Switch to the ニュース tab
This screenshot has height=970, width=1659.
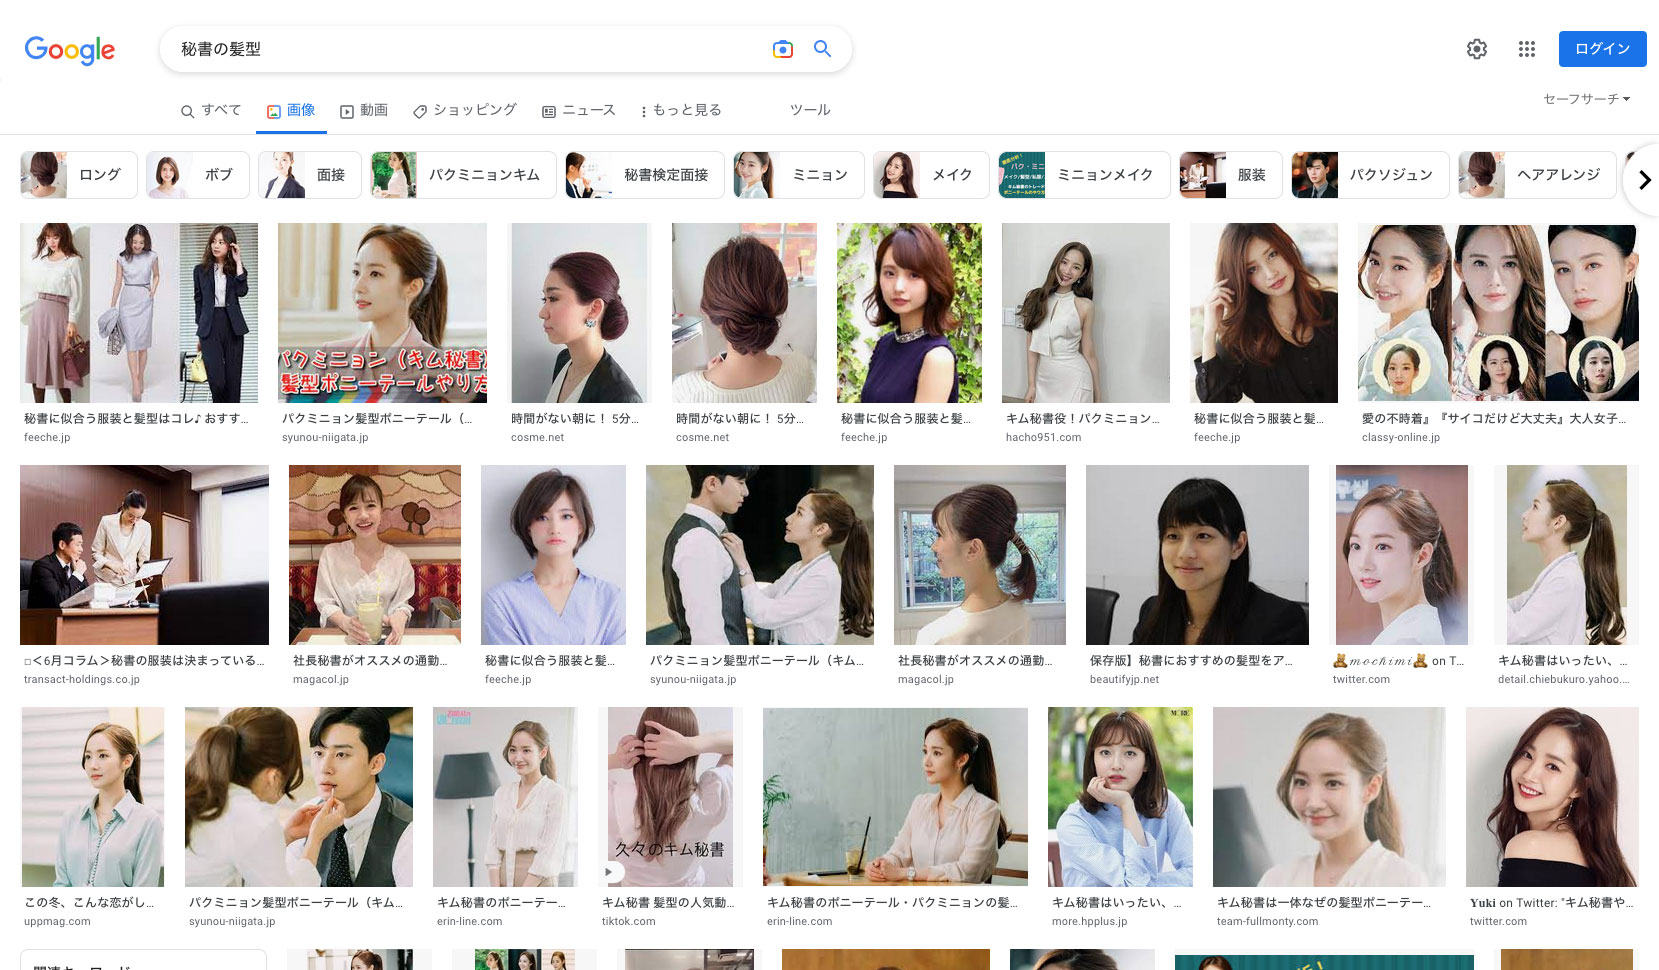click(579, 110)
